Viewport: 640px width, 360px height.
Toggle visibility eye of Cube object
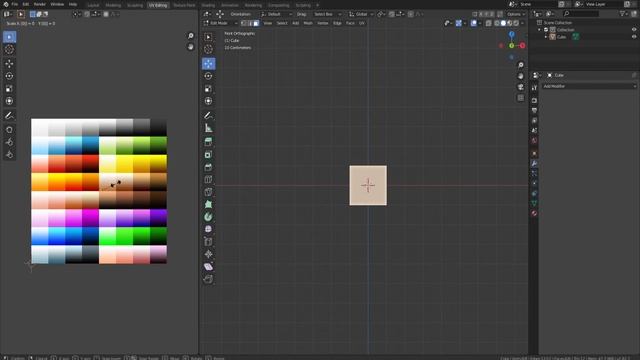click(634, 37)
